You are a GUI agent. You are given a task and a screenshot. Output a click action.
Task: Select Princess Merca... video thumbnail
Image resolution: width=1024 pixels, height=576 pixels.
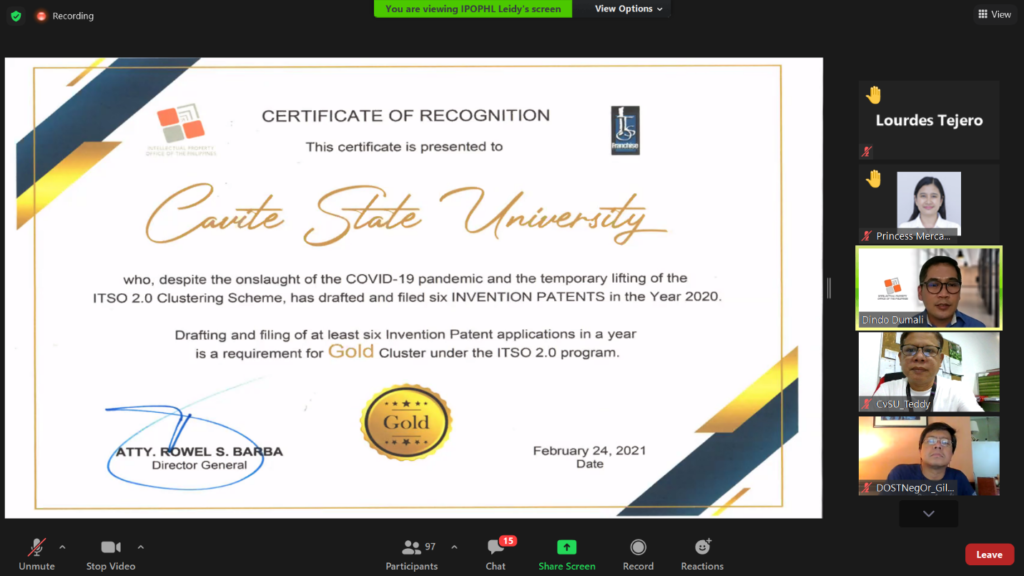929,204
